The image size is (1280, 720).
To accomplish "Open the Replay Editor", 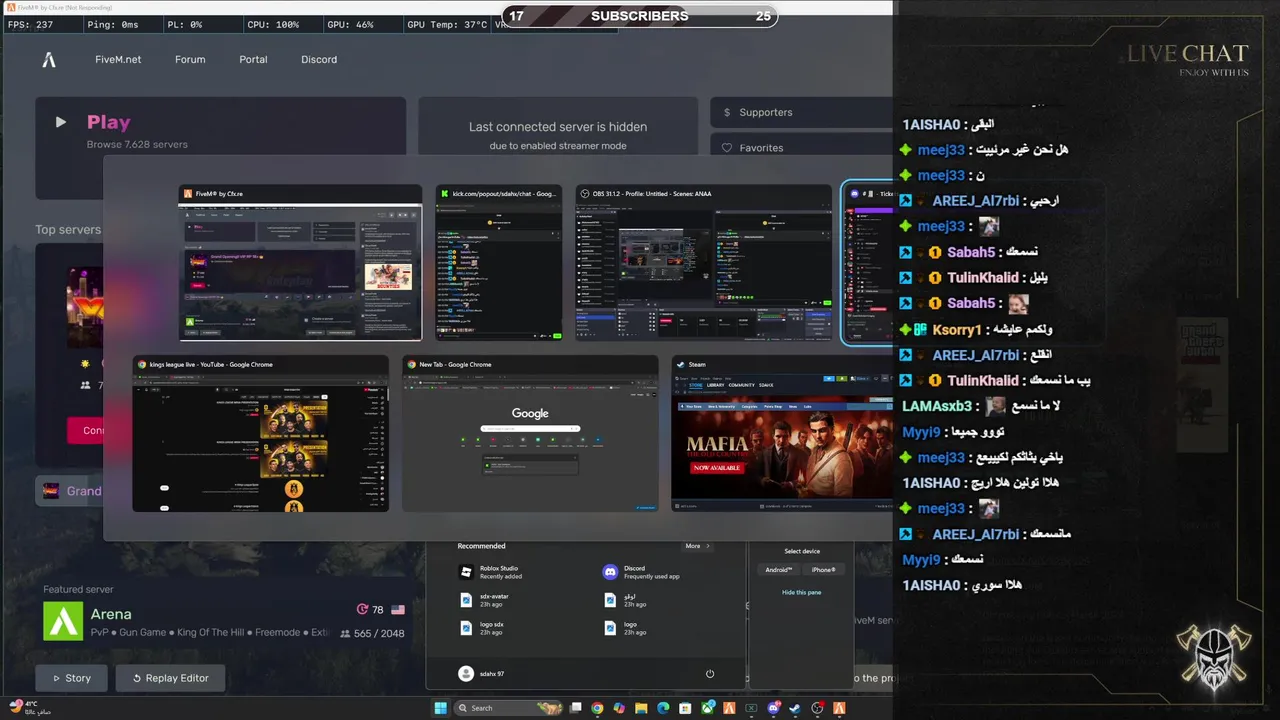I will tap(170, 678).
